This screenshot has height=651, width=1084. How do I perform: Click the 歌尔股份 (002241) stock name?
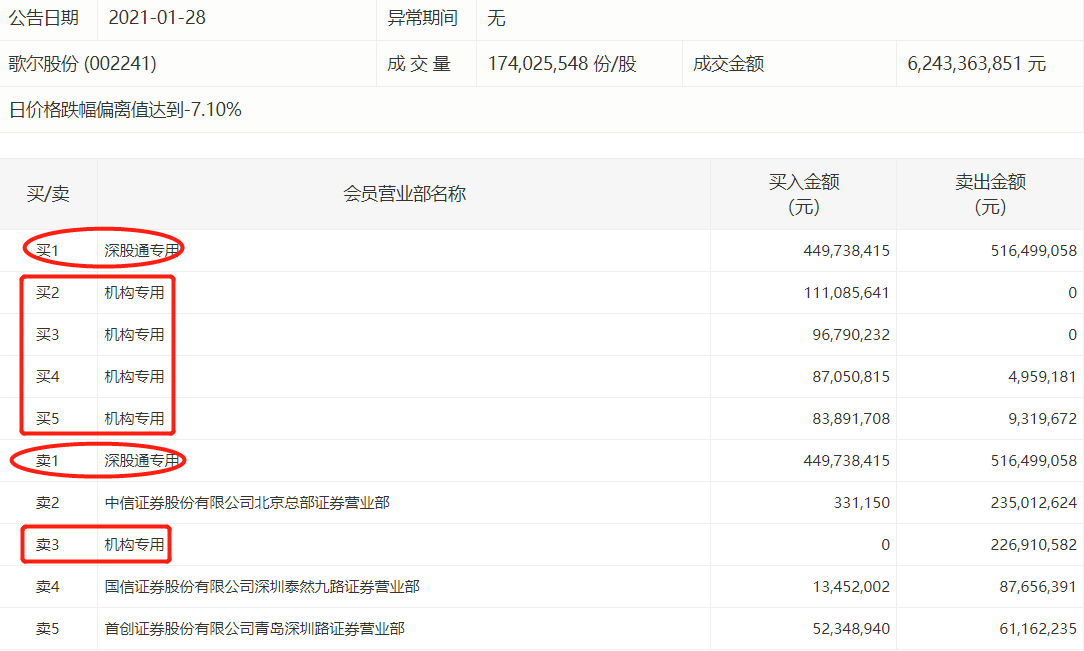[83, 64]
